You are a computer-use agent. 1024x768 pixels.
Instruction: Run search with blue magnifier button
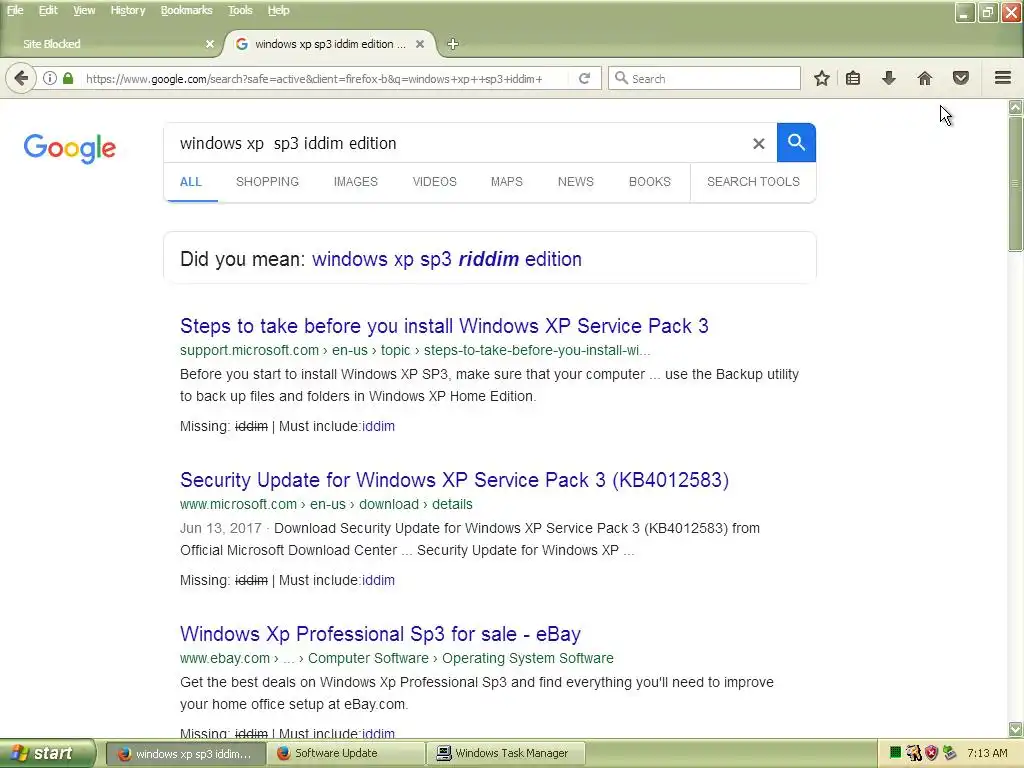tap(796, 142)
